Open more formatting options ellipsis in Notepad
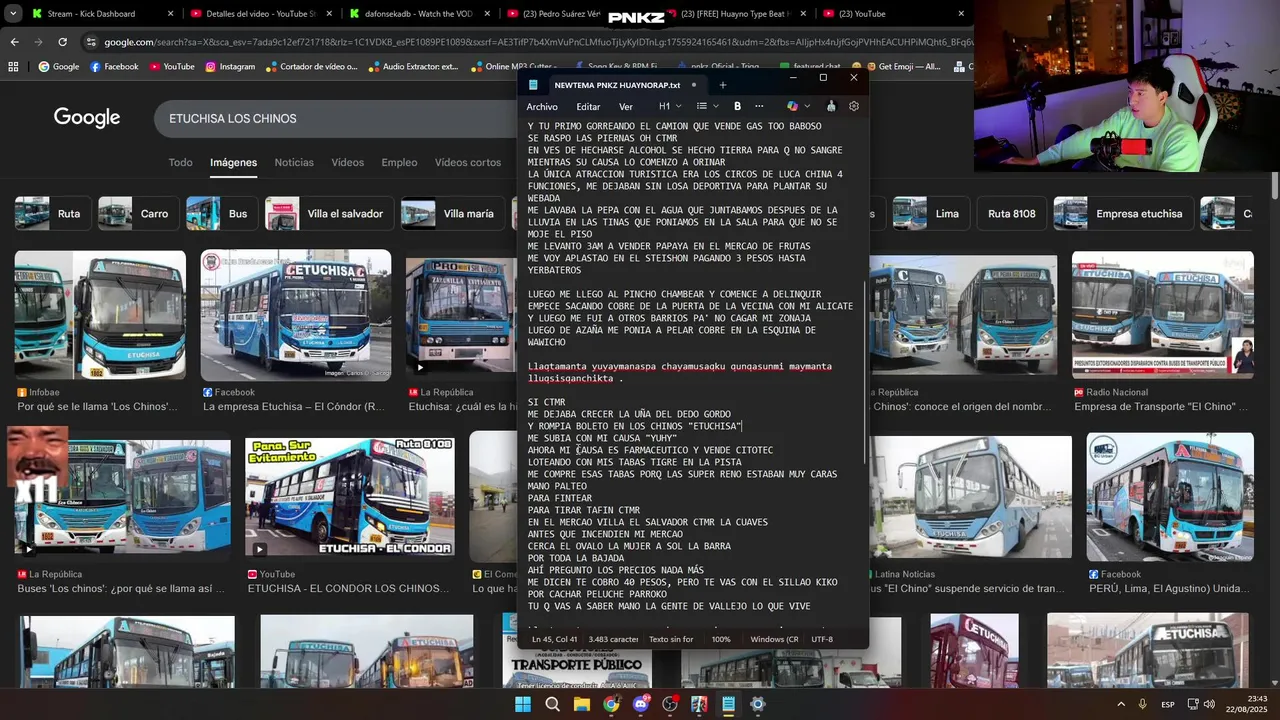The height and width of the screenshot is (720, 1280). click(x=759, y=106)
